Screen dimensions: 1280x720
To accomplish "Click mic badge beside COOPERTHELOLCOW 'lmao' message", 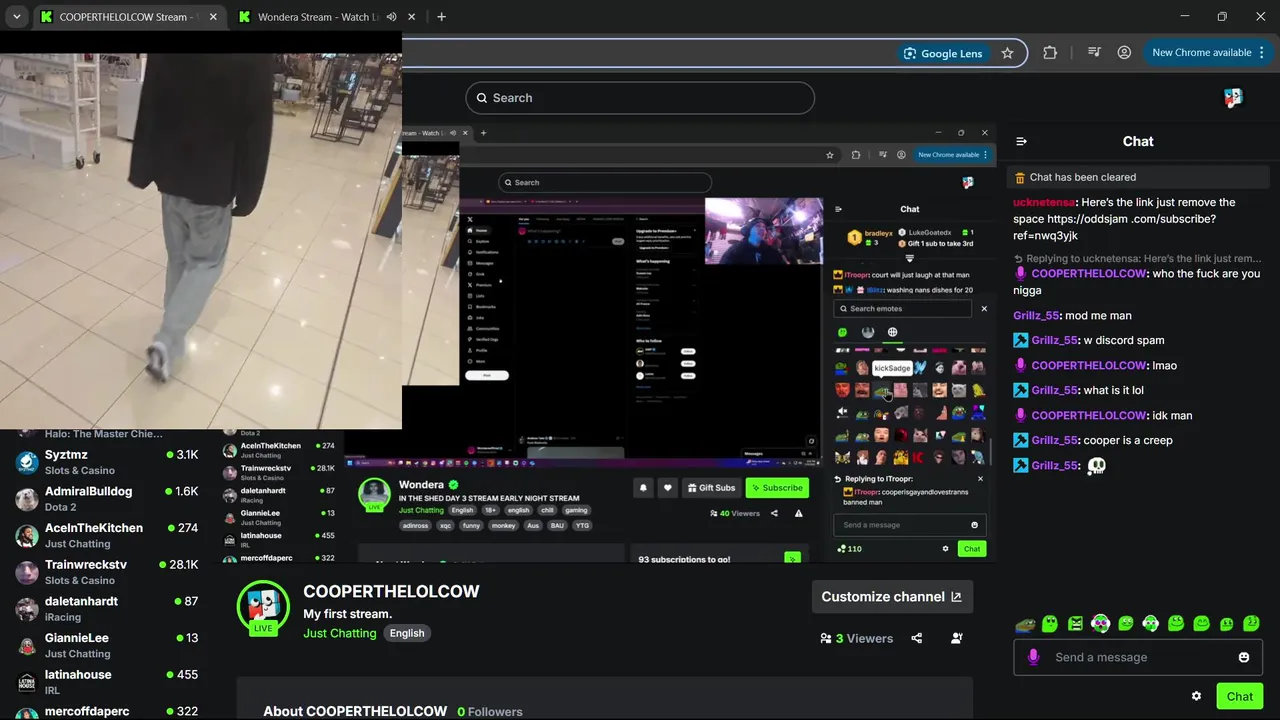I will point(1021,365).
